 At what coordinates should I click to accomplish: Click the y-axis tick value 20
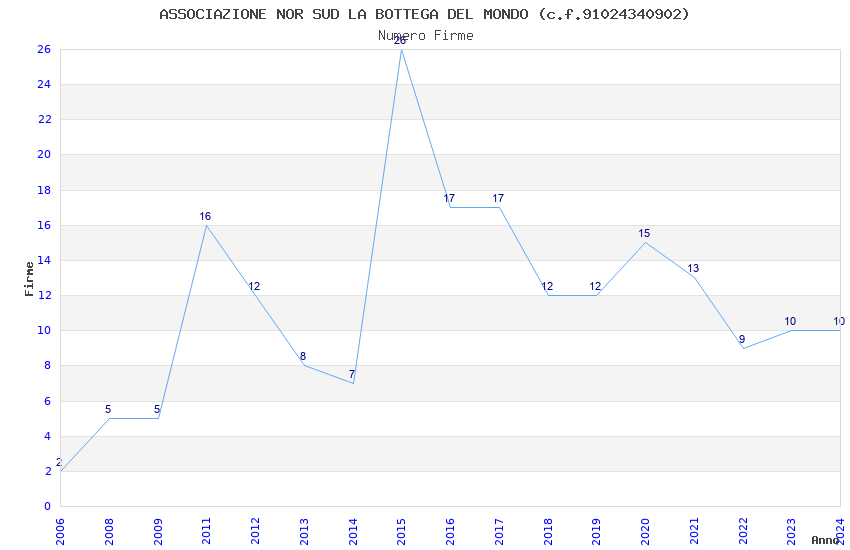click(x=44, y=154)
